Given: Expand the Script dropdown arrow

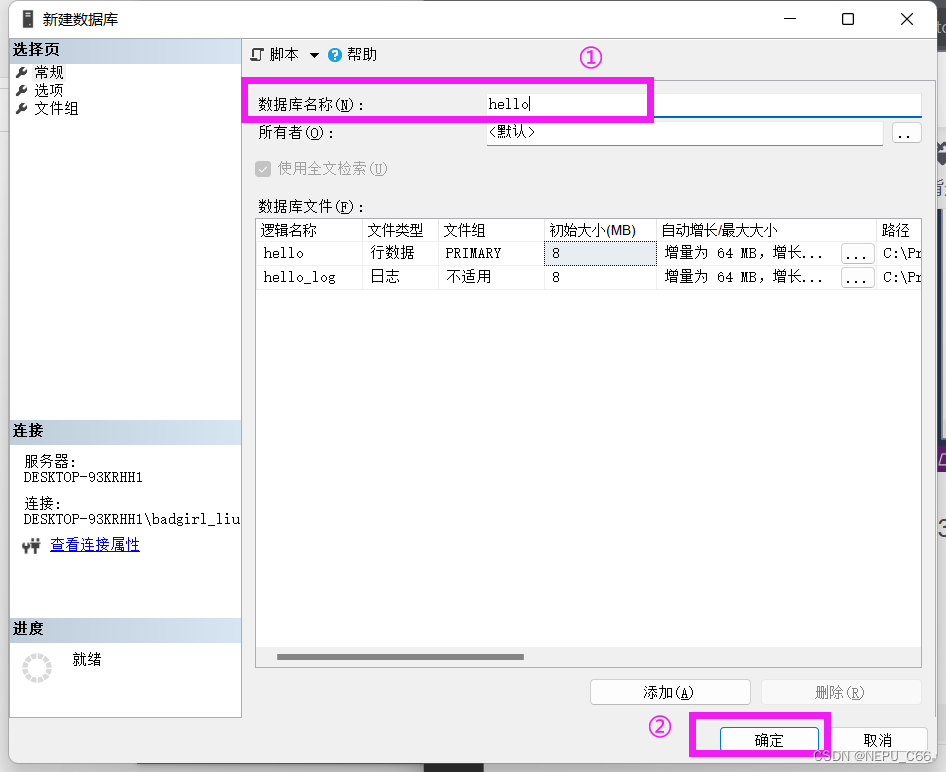Looking at the screenshot, I should pos(314,55).
